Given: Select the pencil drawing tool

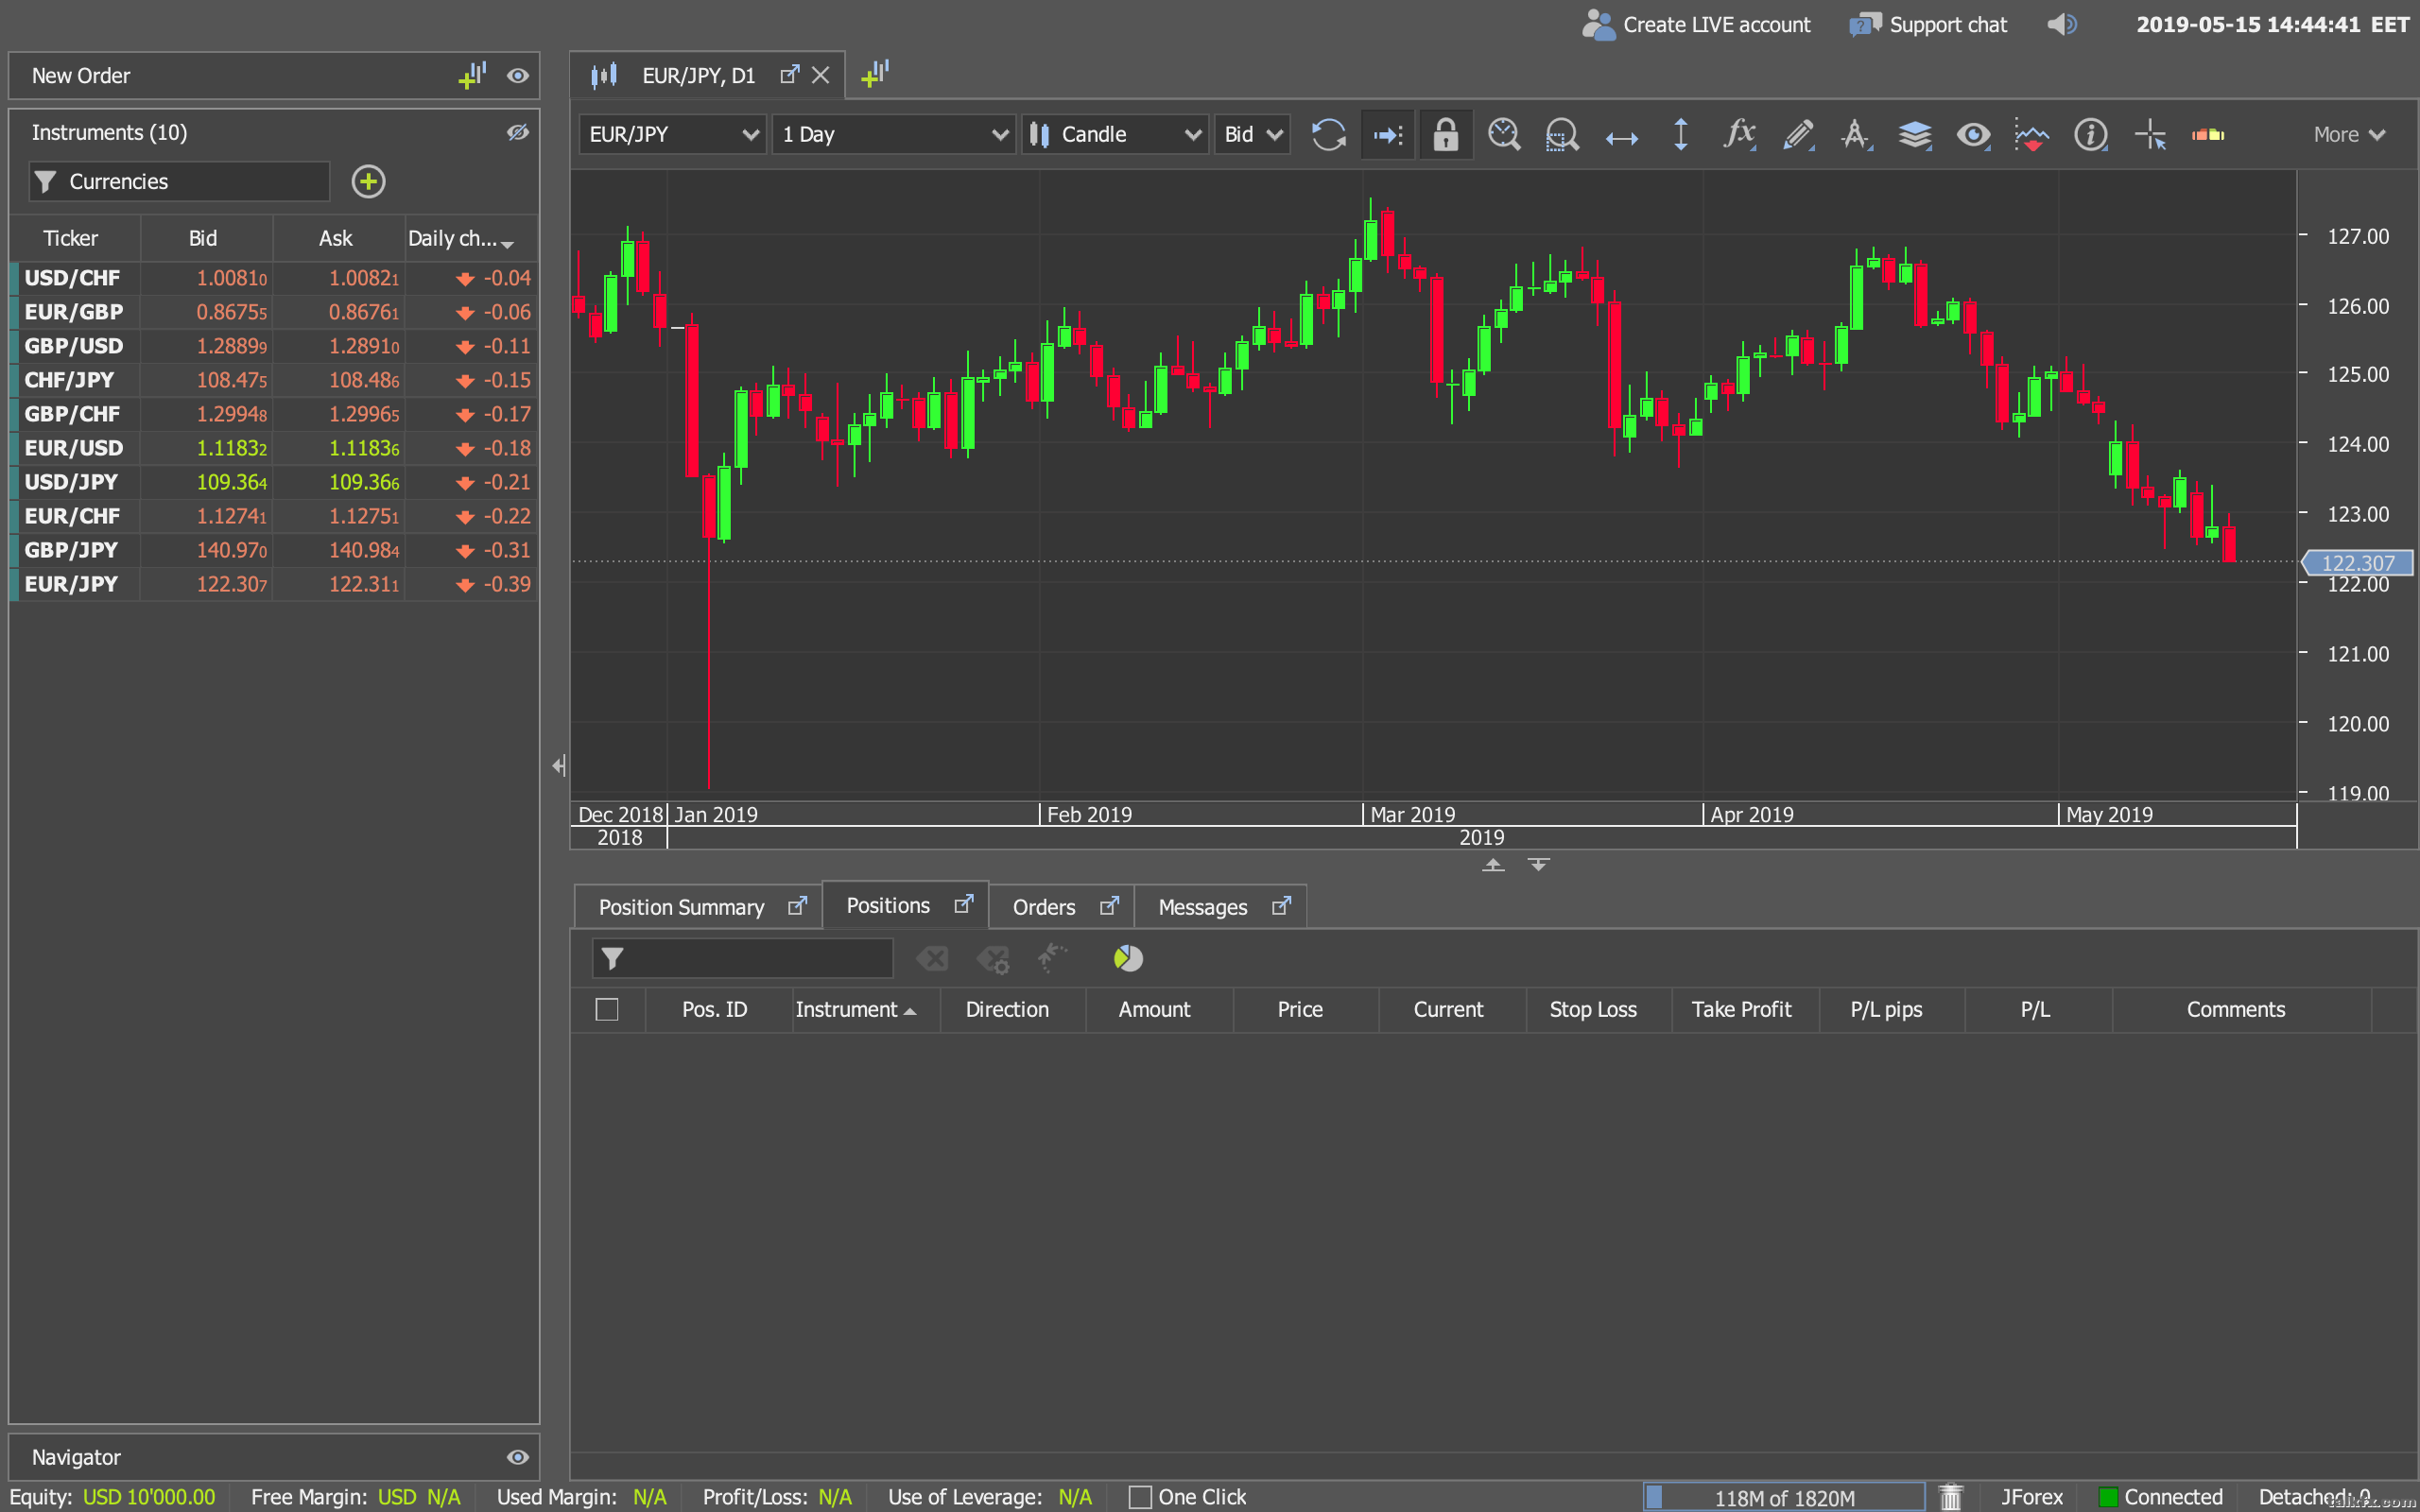Looking at the screenshot, I should tap(1798, 134).
